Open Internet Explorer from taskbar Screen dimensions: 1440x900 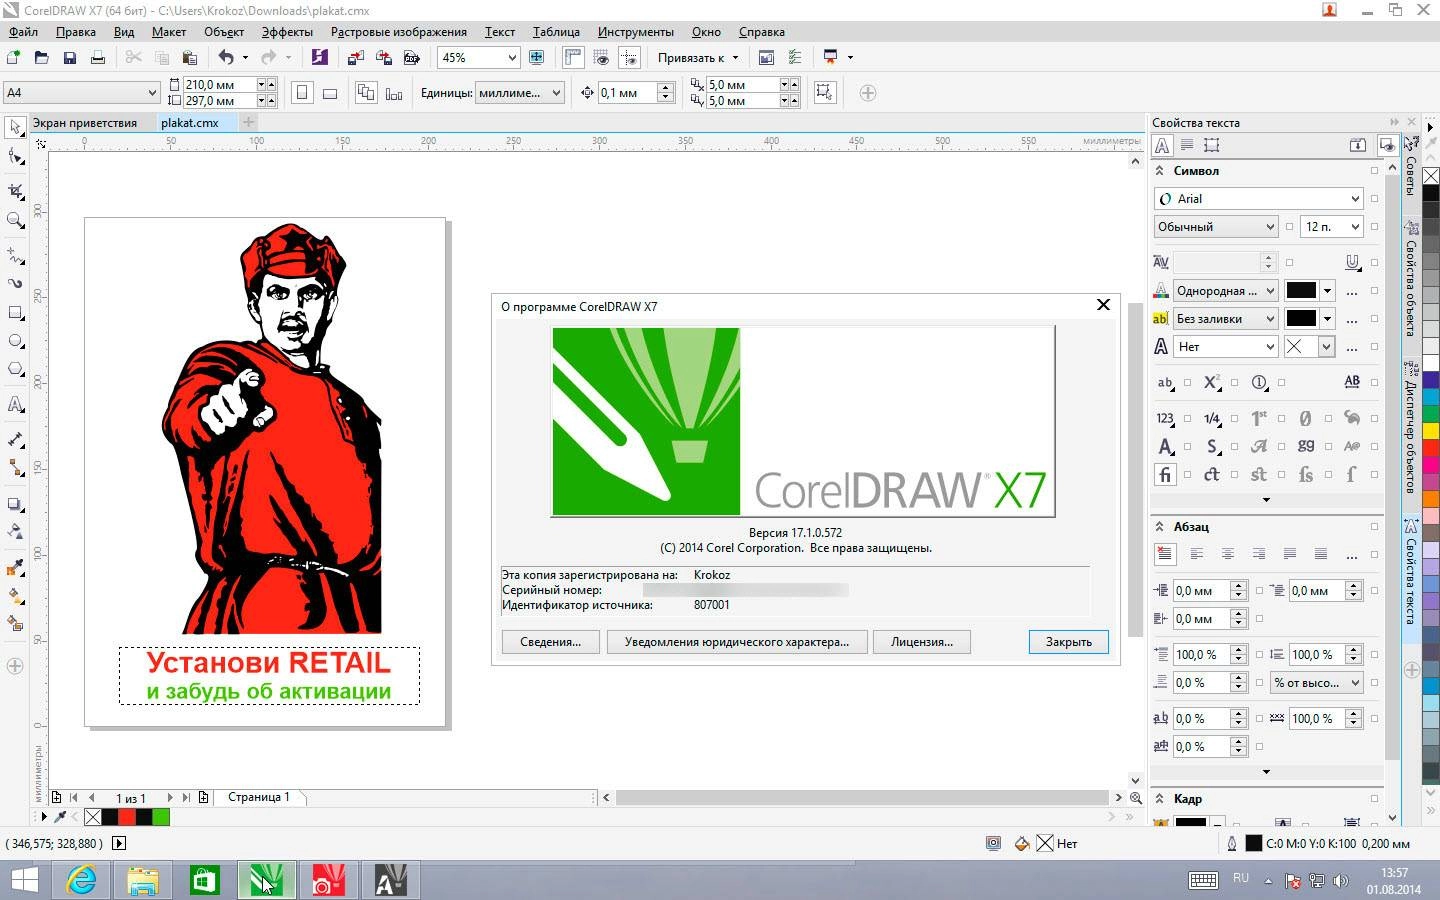tap(81, 880)
